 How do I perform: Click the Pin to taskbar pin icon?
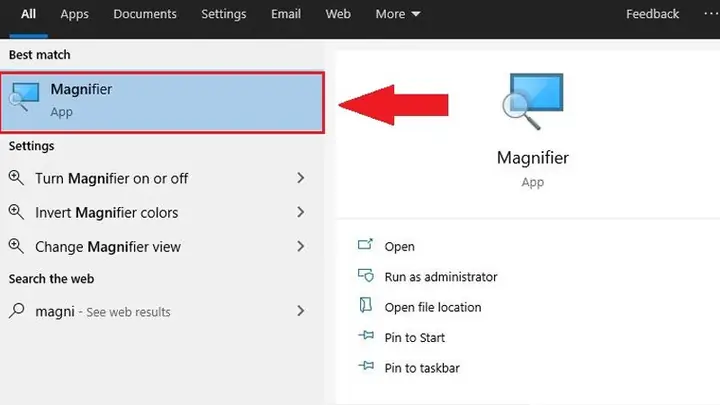pyautogui.click(x=366, y=366)
